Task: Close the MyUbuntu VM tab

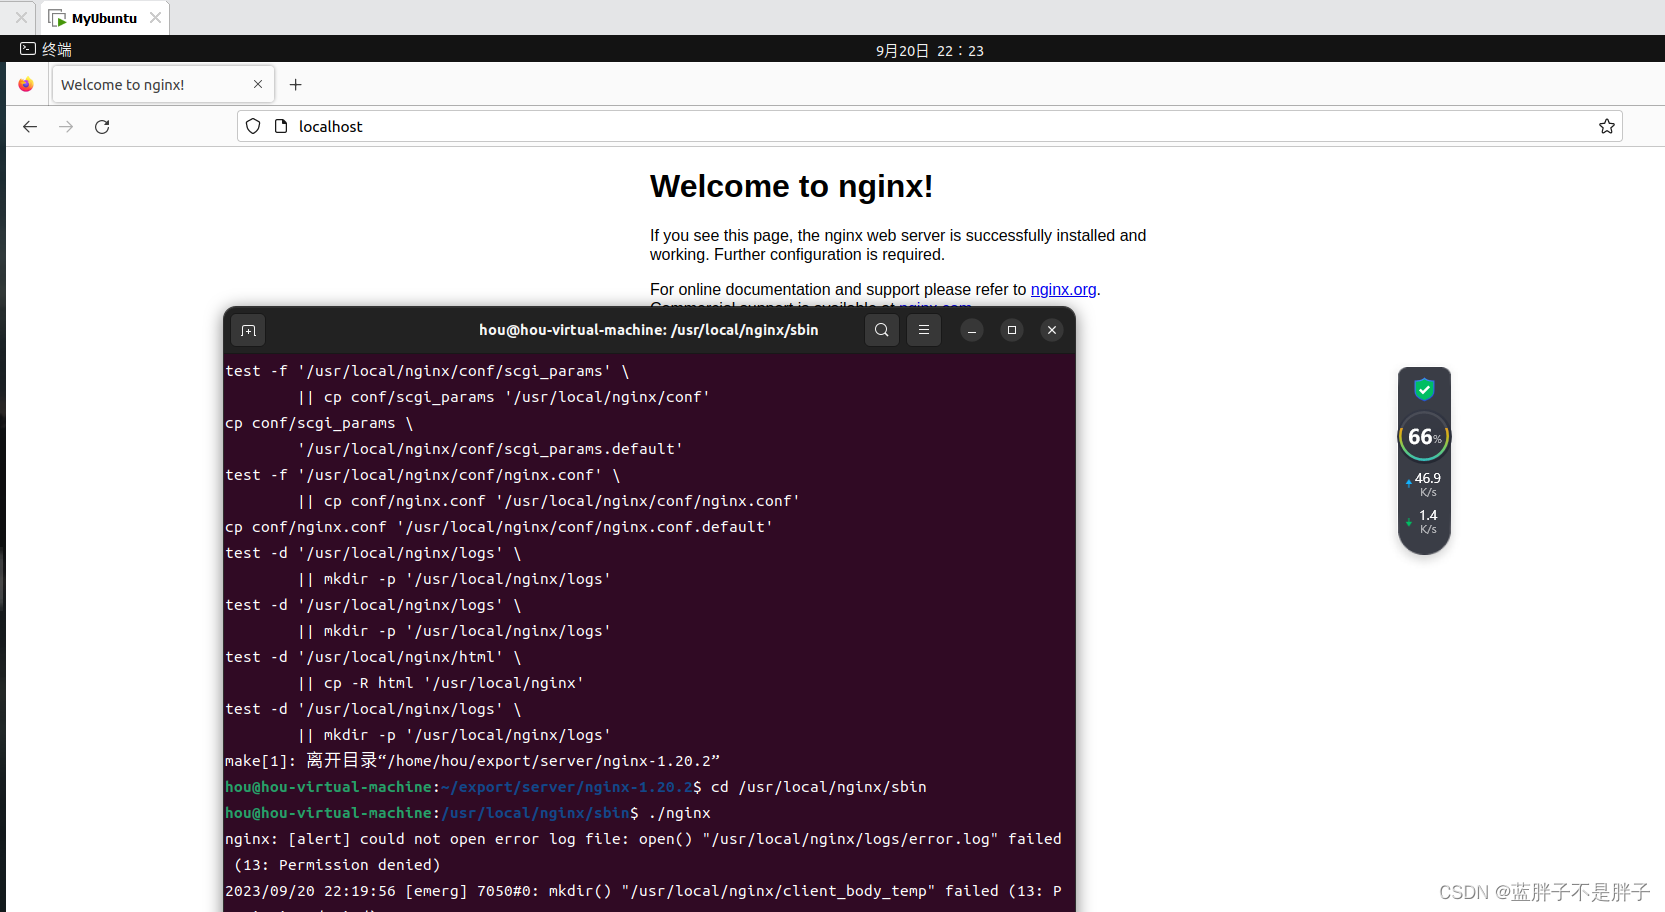Action: pos(155,18)
